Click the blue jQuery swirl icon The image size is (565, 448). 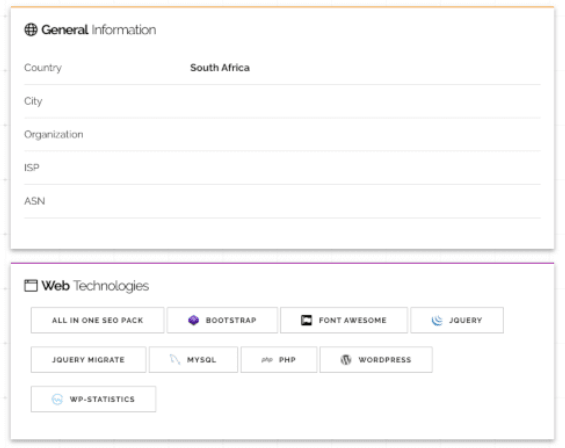(x=437, y=320)
